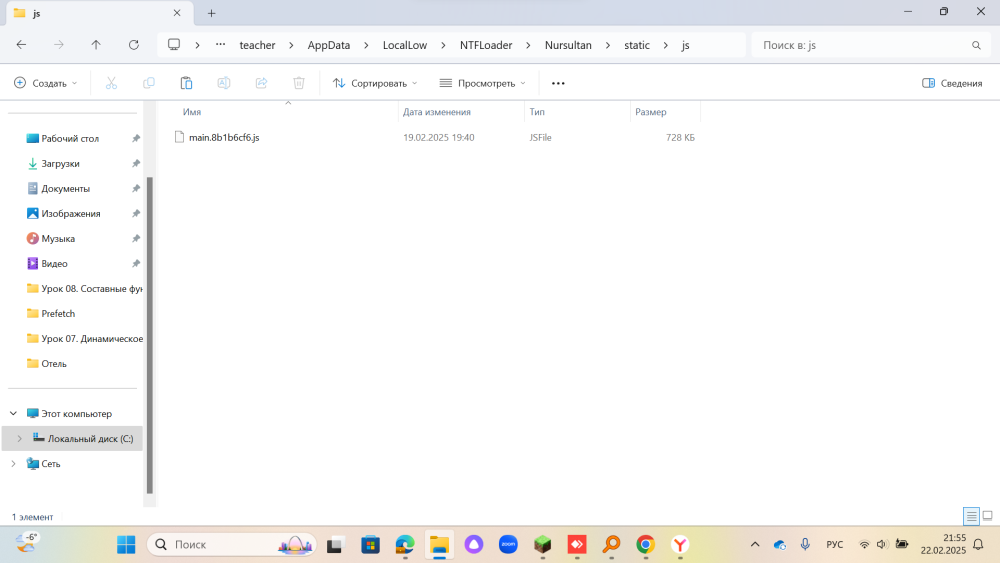Navigate to teacher breadcrumb folder
1000x563 pixels.
click(258, 45)
